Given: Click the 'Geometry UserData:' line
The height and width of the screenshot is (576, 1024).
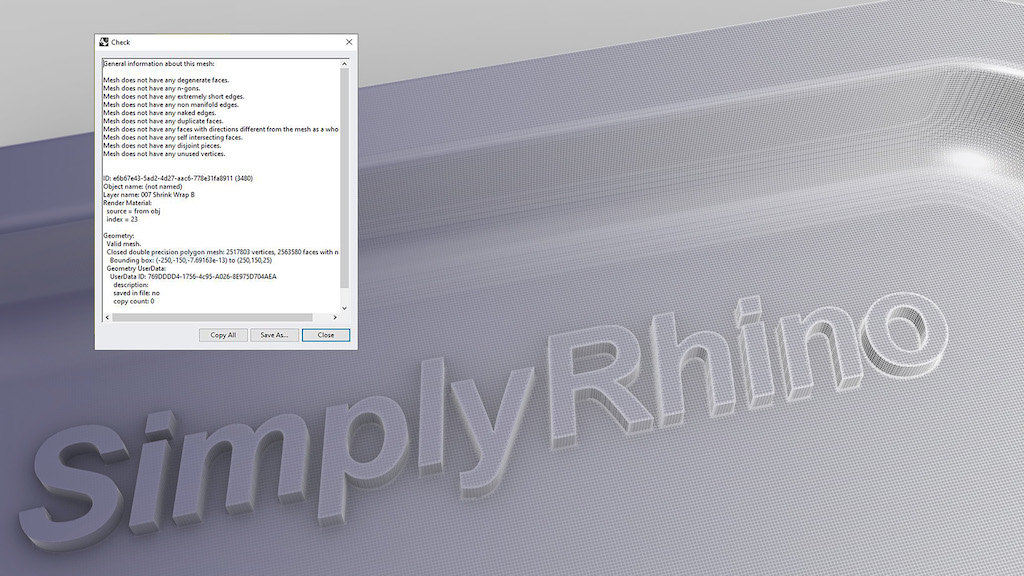Looking at the screenshot, I should pyautogui.click(x=136, y=268).
